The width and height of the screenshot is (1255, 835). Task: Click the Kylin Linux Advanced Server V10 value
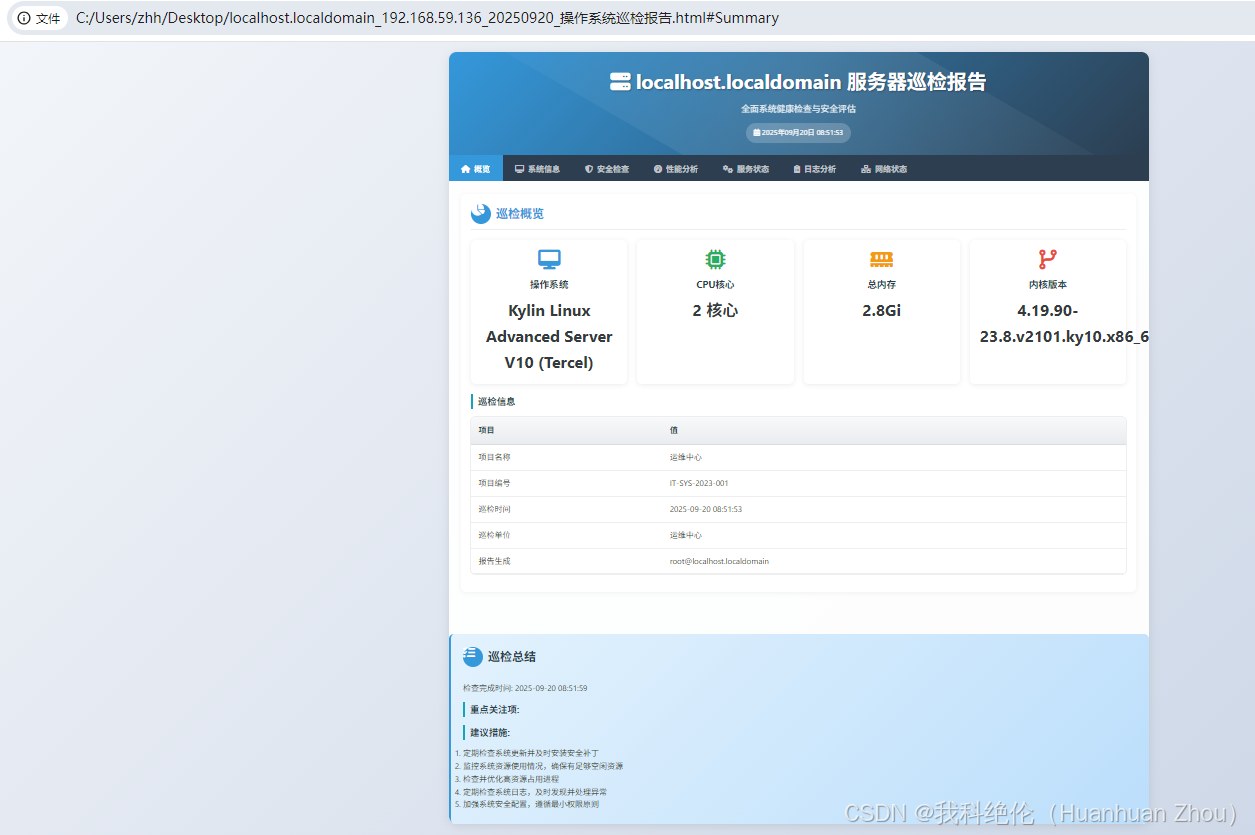coord(549,337)
